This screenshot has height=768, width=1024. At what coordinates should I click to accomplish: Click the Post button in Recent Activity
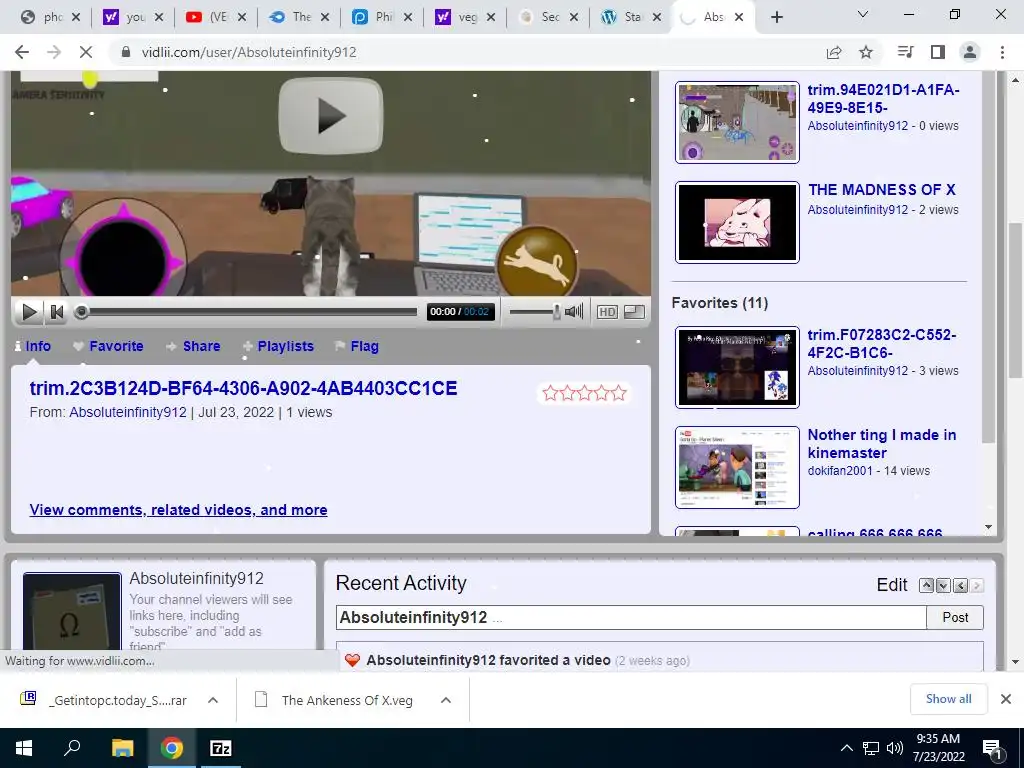point(955,617)
